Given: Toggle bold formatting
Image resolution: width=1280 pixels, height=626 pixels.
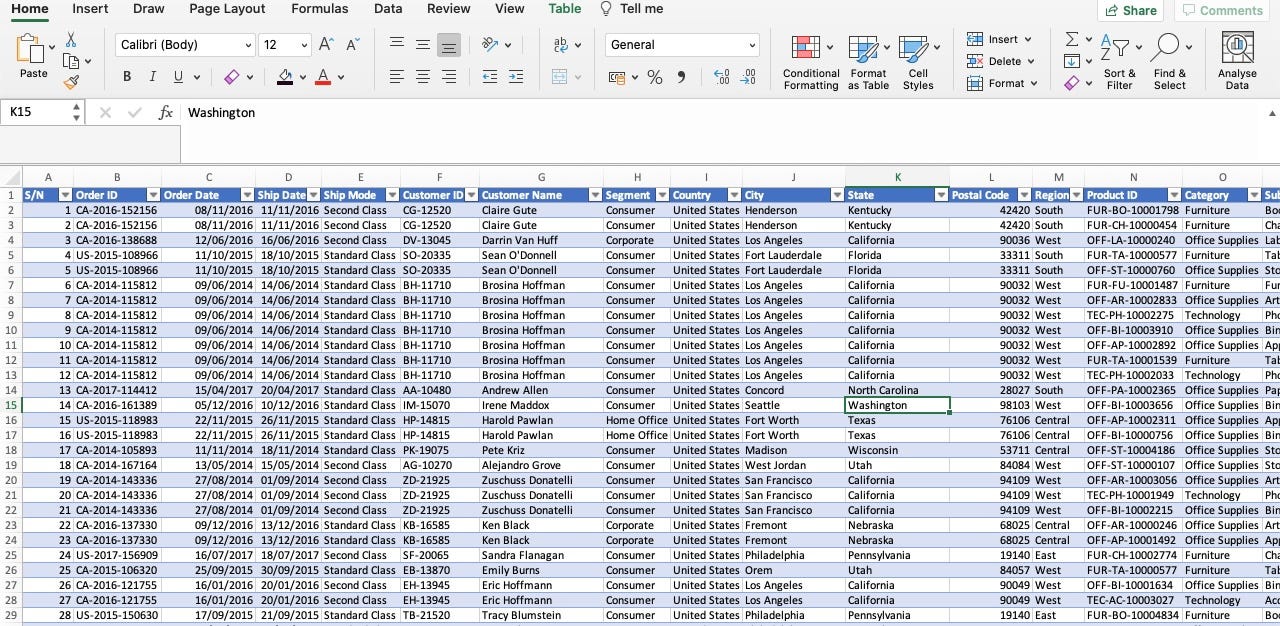Looking at the screenshot, I should click(x=127, y=77).
